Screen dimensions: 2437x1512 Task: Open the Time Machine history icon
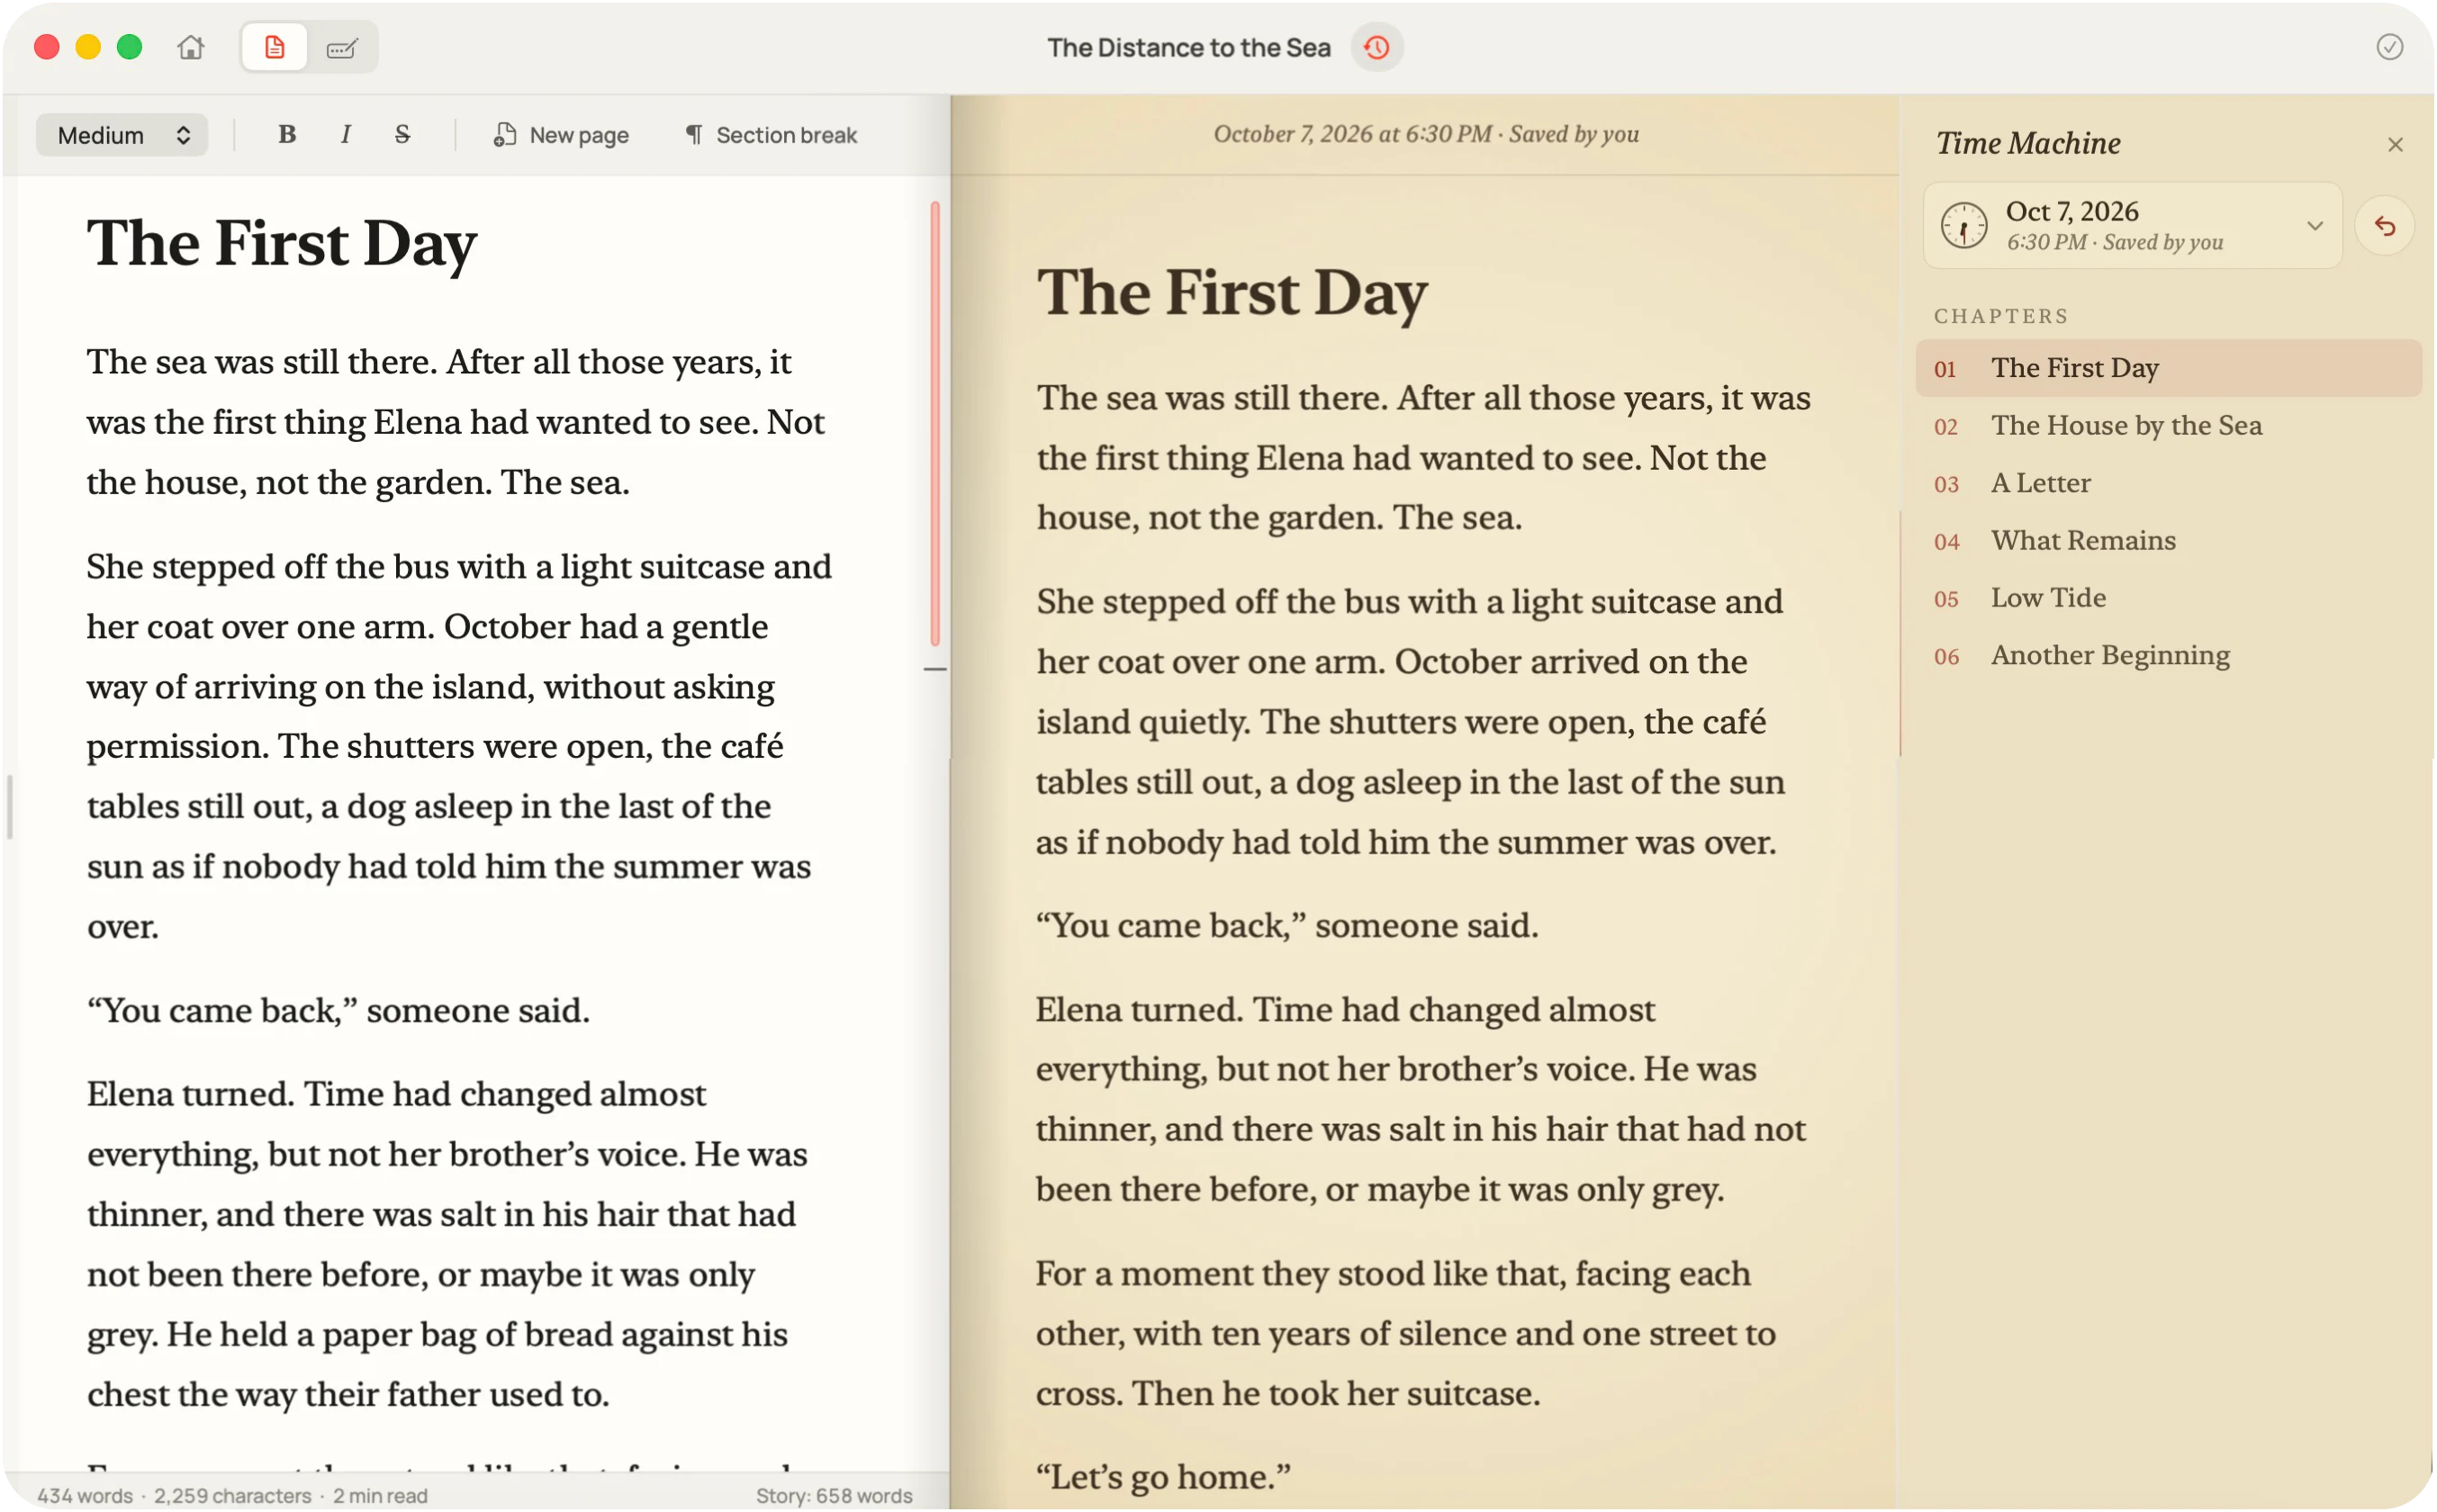(x=1376, y=47)
